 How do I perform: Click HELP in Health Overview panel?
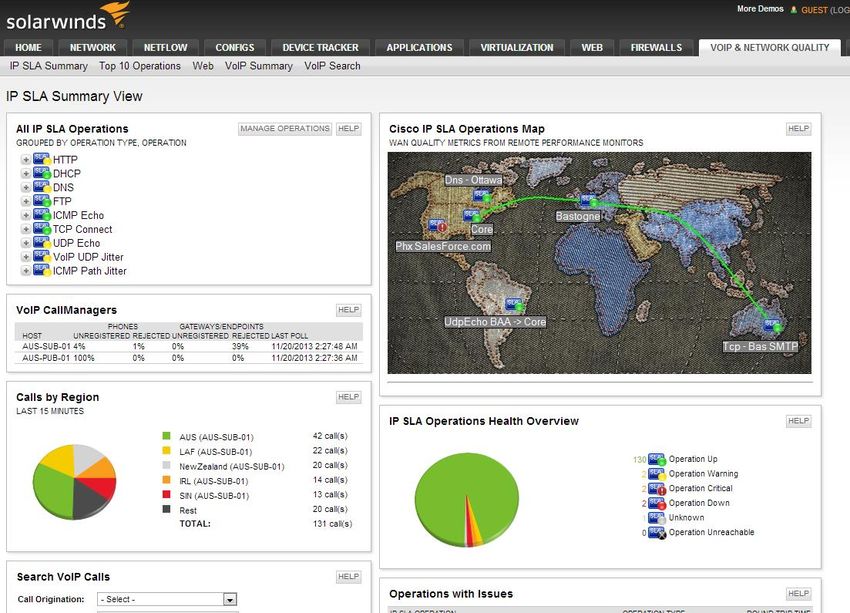tap(799, 421)
